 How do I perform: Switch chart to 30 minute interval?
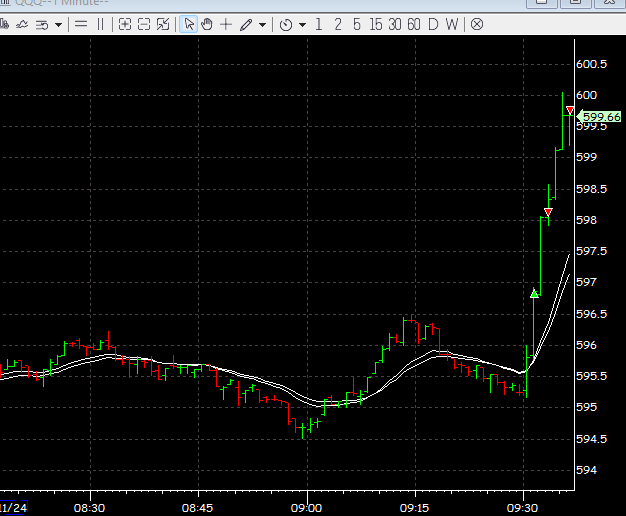tap(394, 24)
